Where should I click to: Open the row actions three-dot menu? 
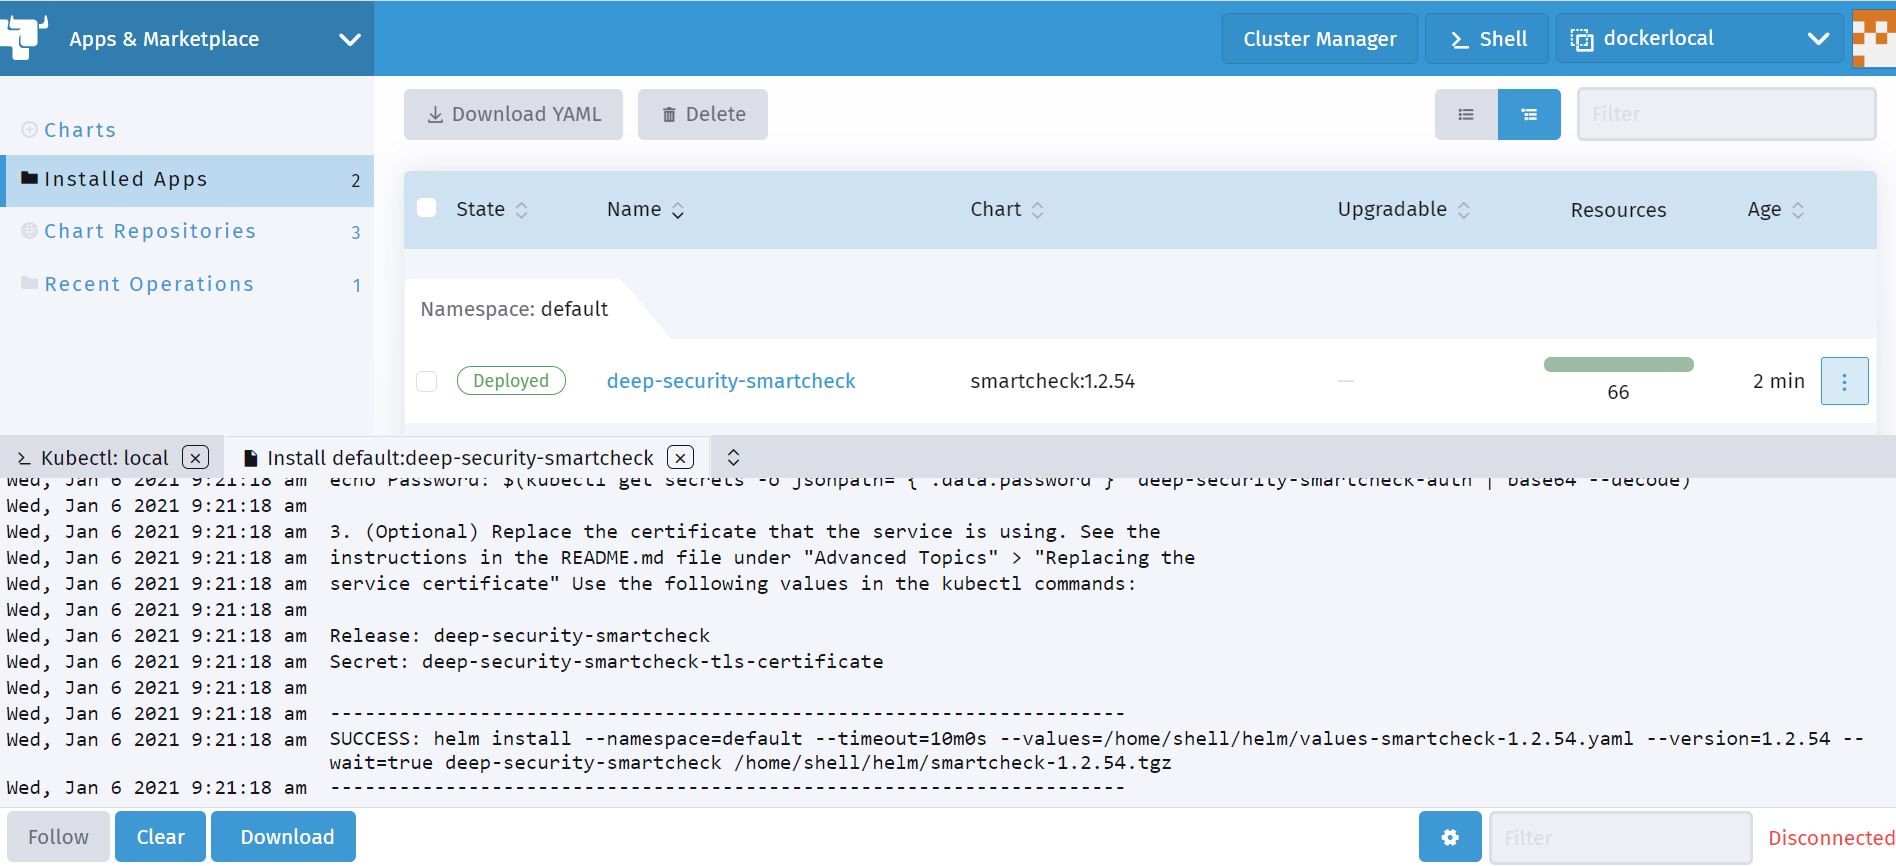click(x=1844, y=381)
